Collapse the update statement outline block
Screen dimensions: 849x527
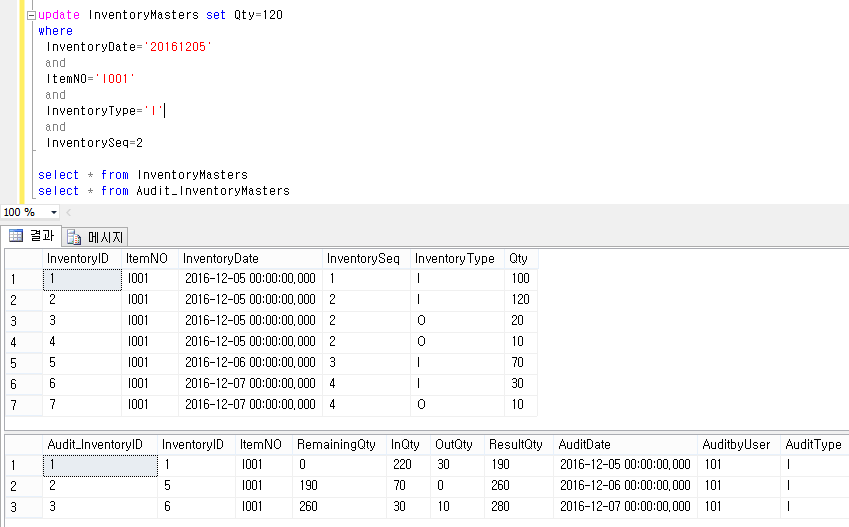[30, 16]
